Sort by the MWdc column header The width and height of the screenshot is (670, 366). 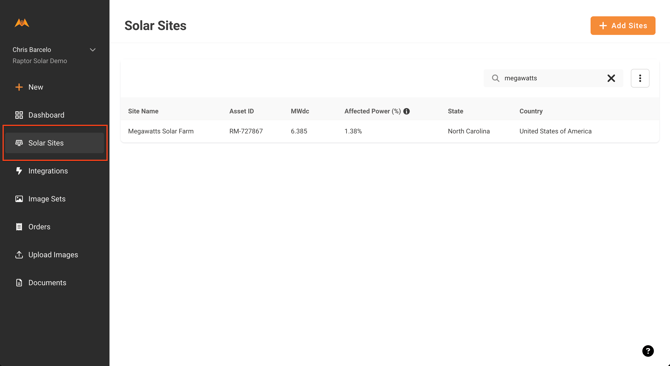pos(300,111)
